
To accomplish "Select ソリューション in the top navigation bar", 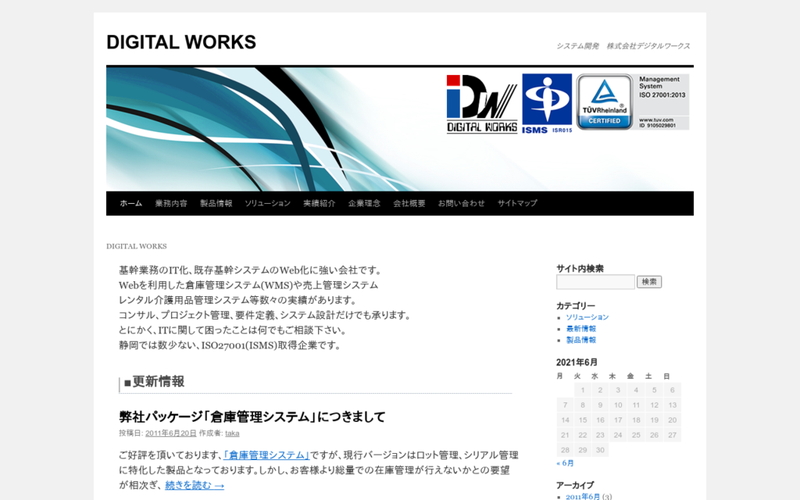I will click(267, 203).
